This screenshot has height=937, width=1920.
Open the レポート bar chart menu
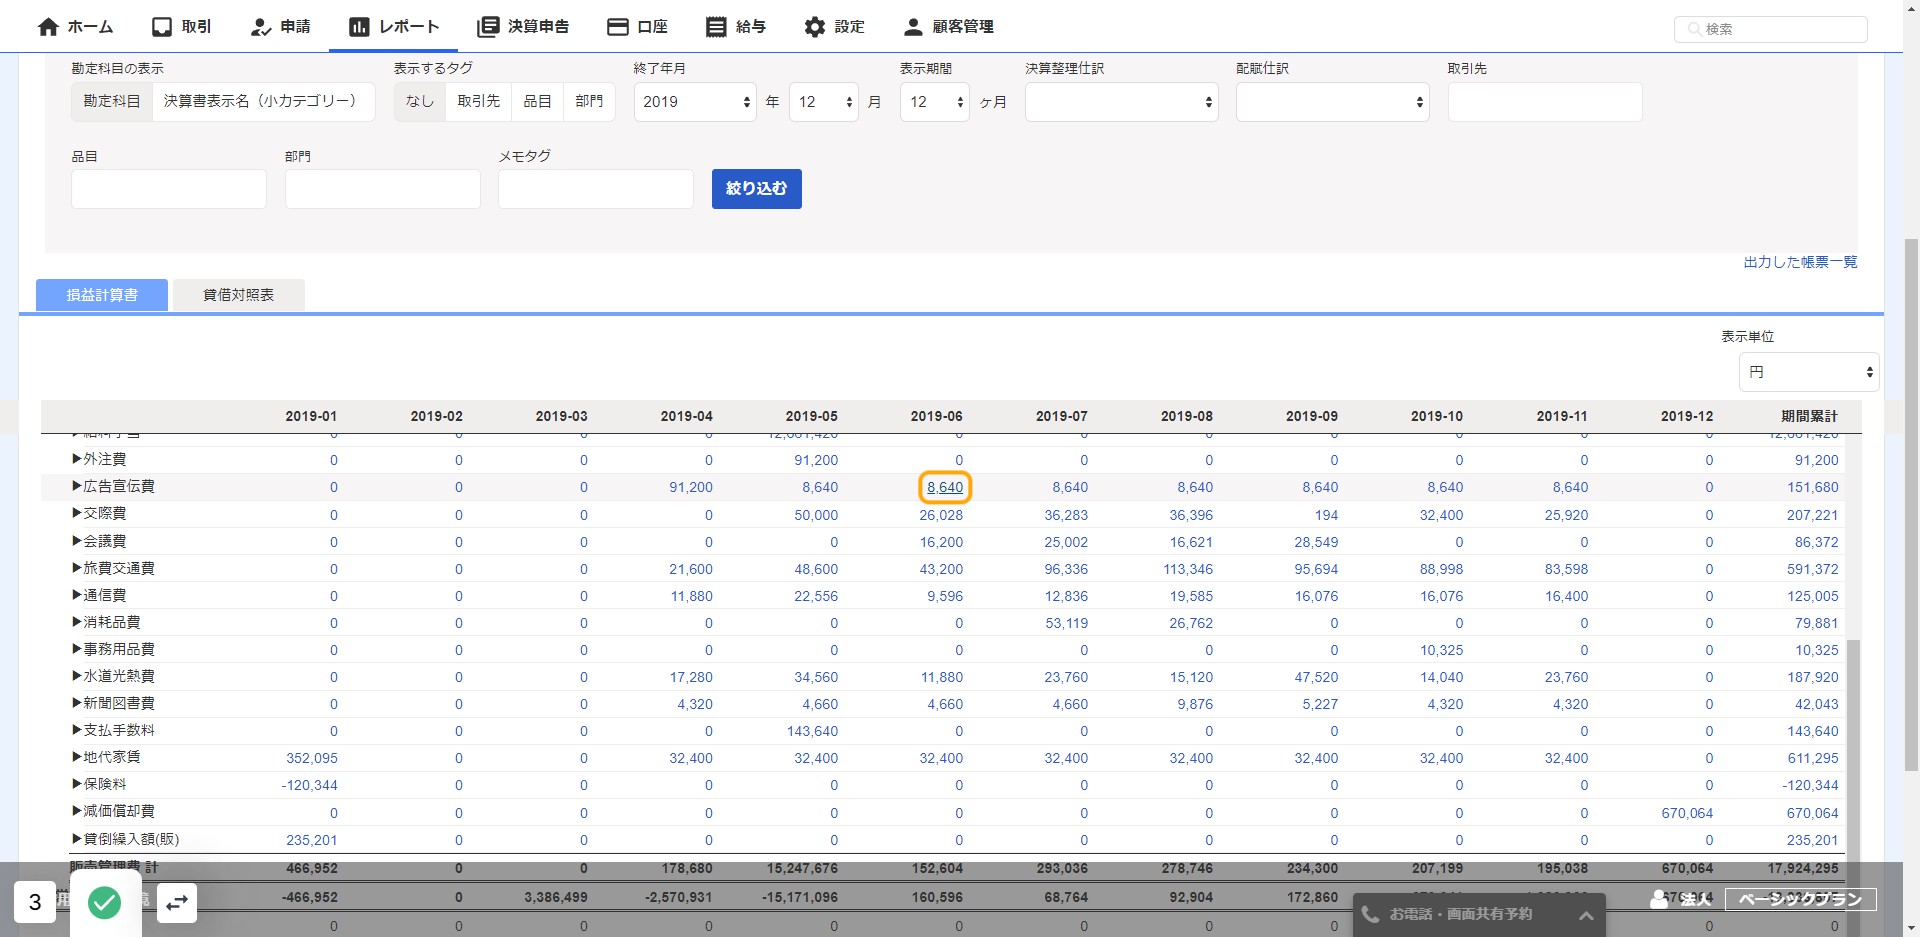click(x=359, y=27)
